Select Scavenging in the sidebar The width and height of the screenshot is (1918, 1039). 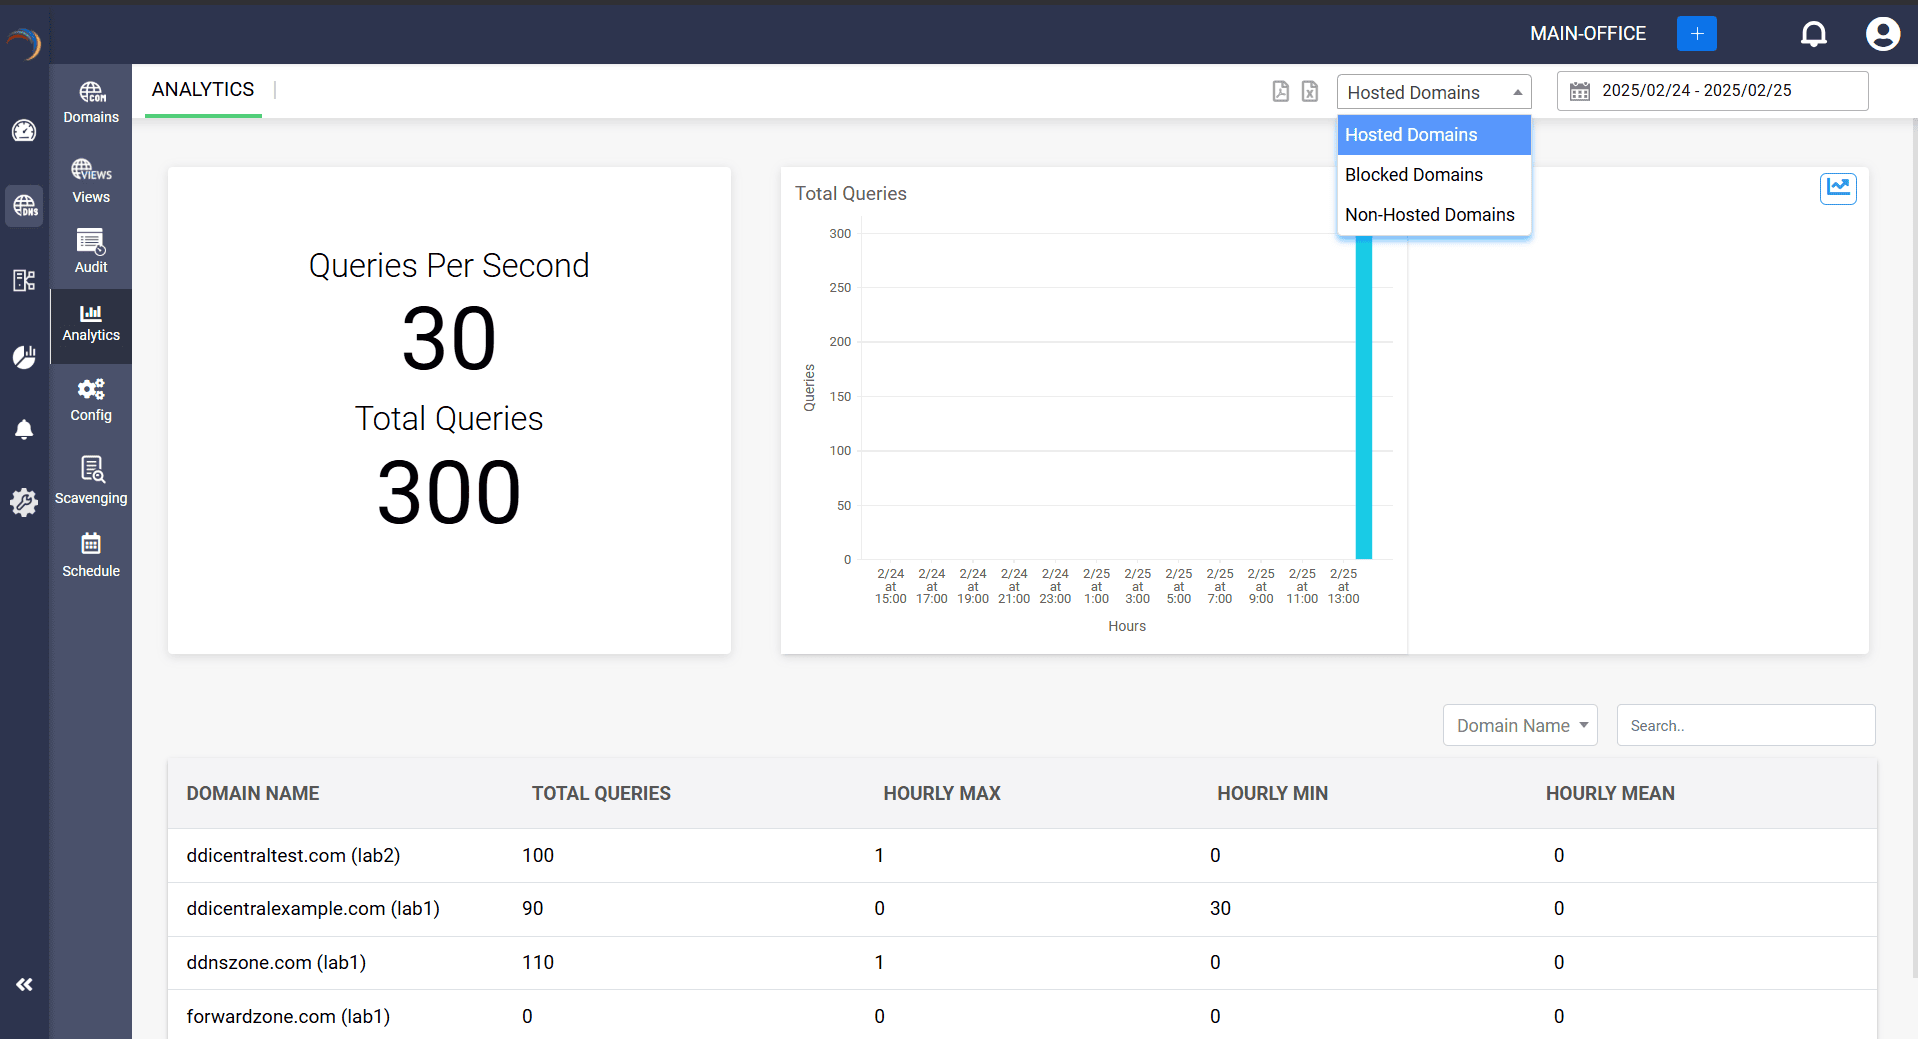(x=90, y=480)
